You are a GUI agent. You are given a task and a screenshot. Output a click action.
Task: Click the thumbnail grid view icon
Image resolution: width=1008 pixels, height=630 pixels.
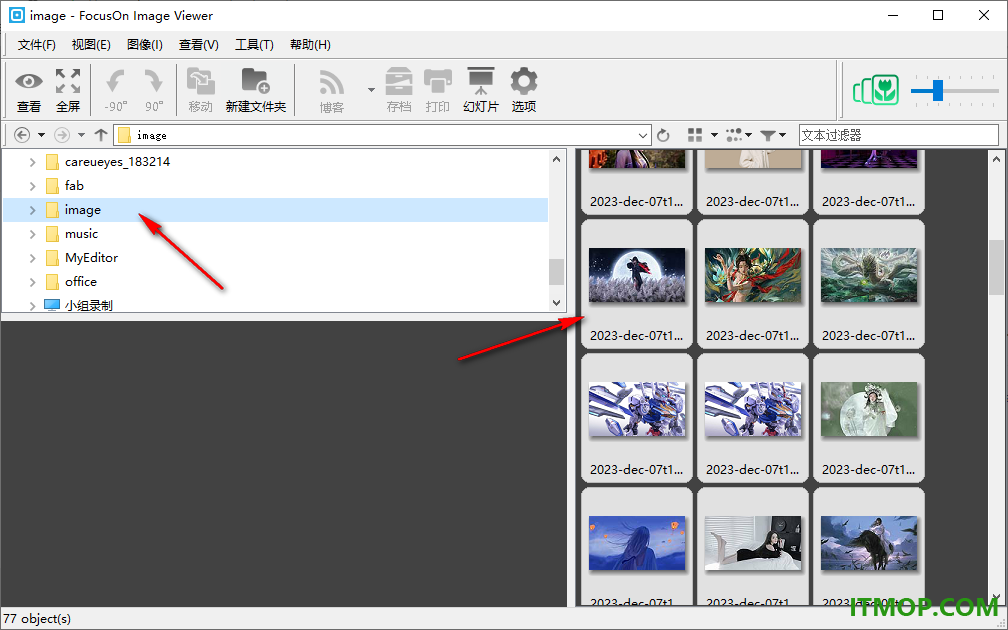pos(695,135)
